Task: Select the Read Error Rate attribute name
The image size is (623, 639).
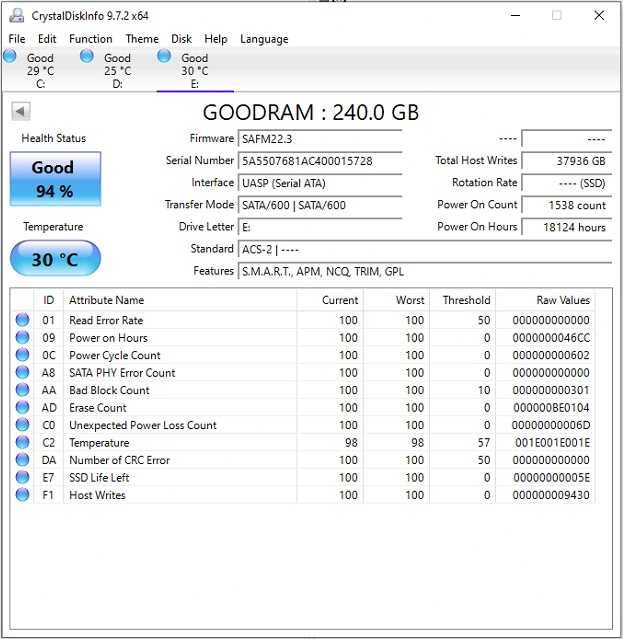Action: [106, 320]
